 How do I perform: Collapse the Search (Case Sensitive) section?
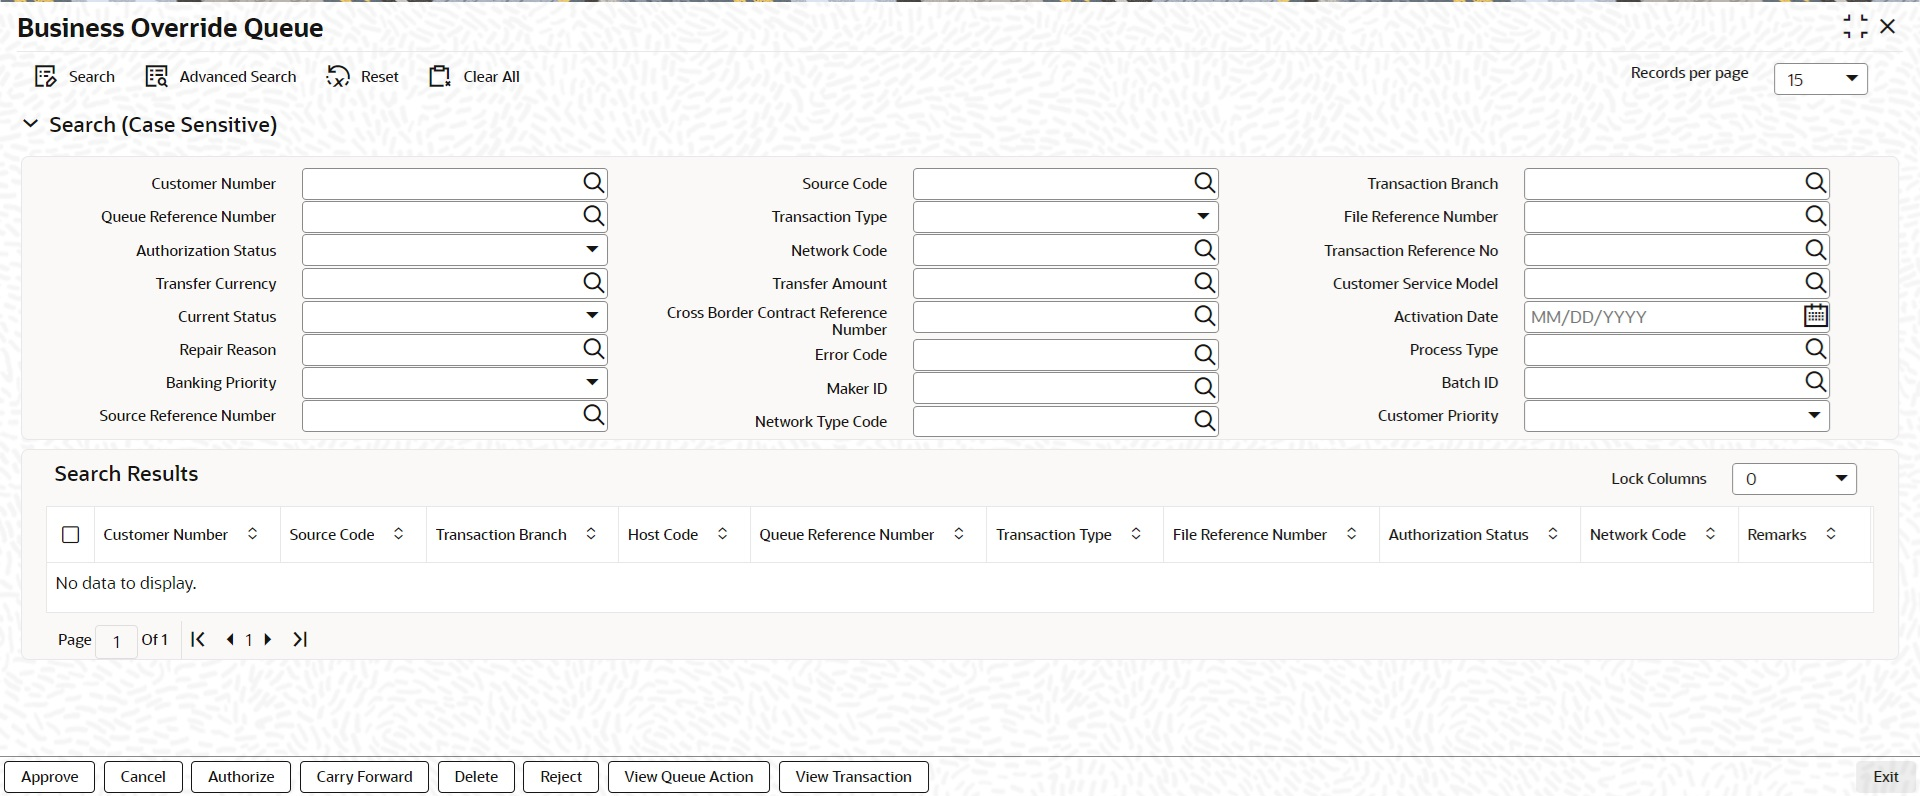click(x=31, y=124)
